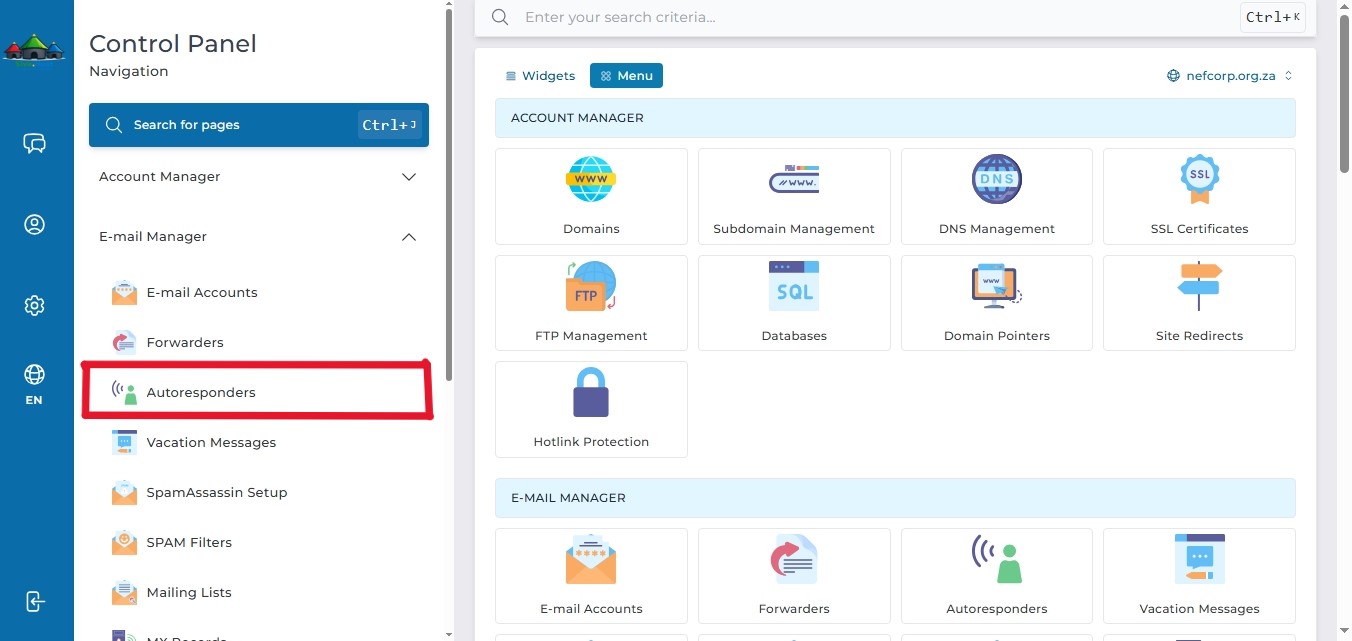This screenshot has width=1352, height=641.
Task: Collapse the E-mail Manager section
Action: click(x=259, y=237)
